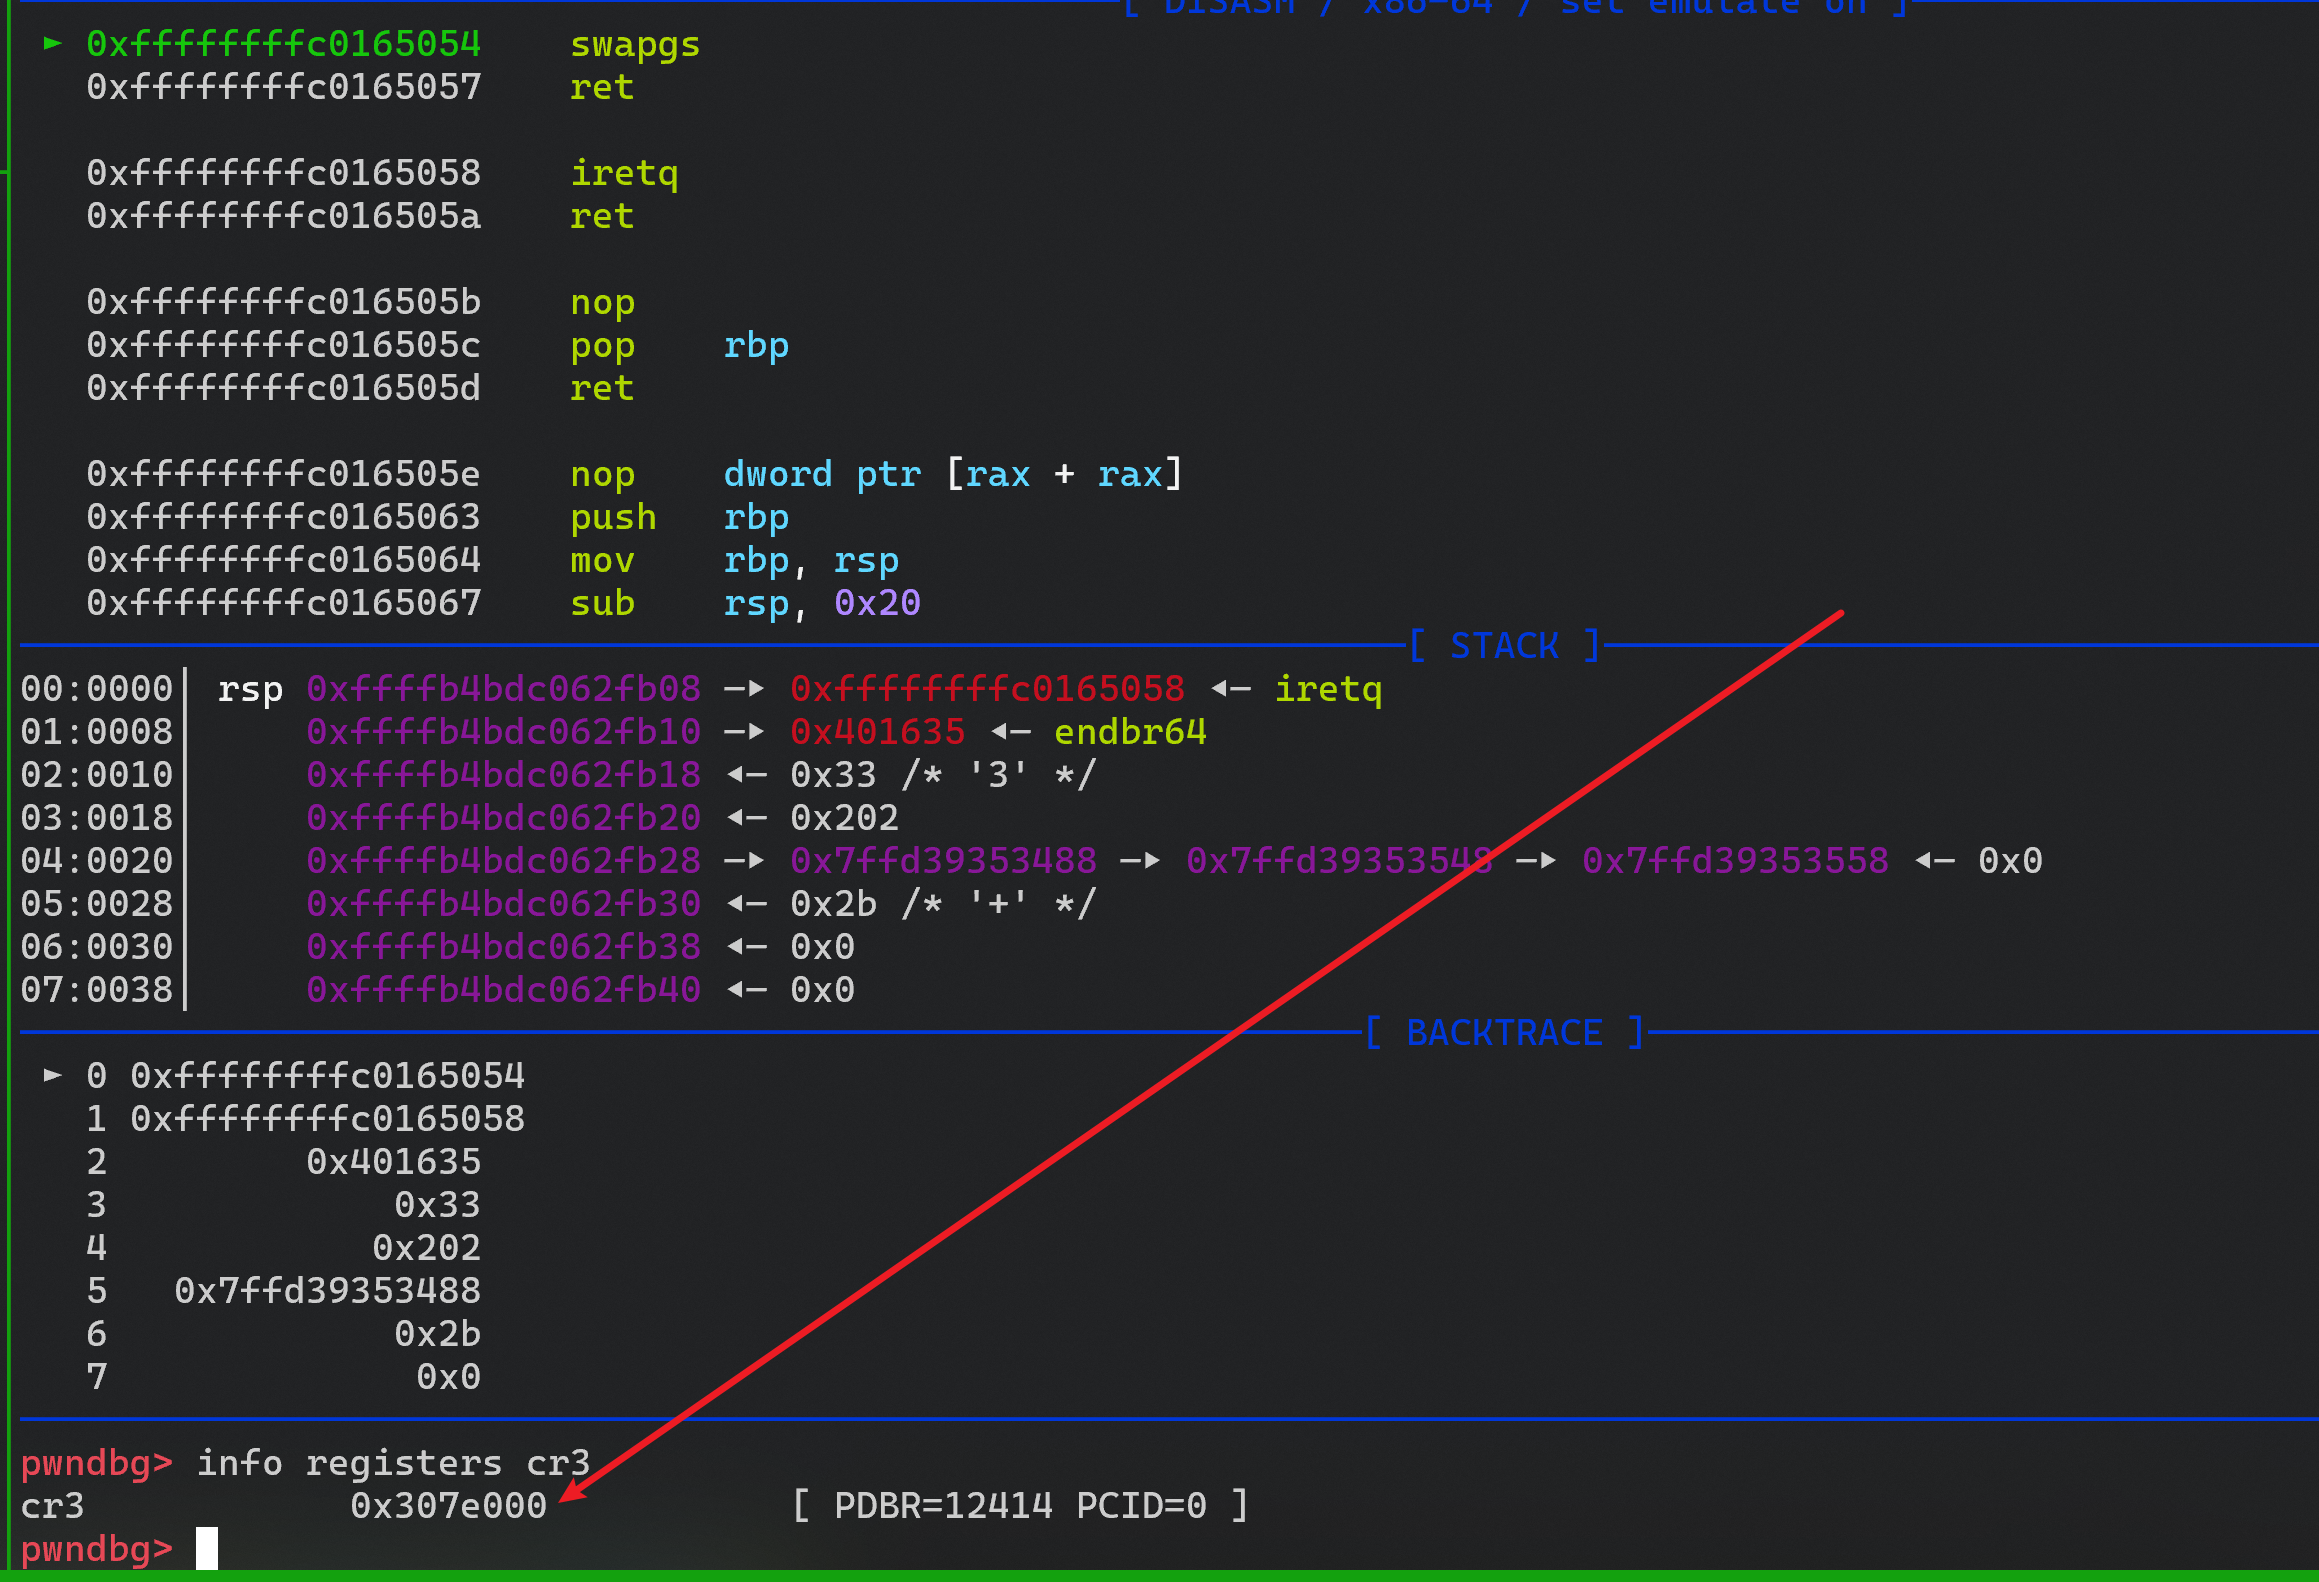Viewport: 2319px width, 1582px height.
Task: Click the pop rbp instruction
Action: 679,346
